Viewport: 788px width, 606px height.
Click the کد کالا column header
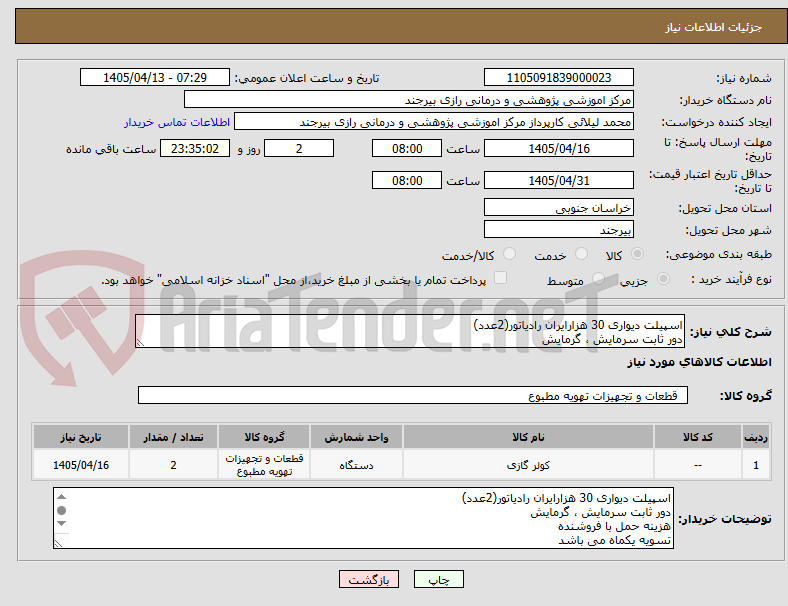pos(698,437)
